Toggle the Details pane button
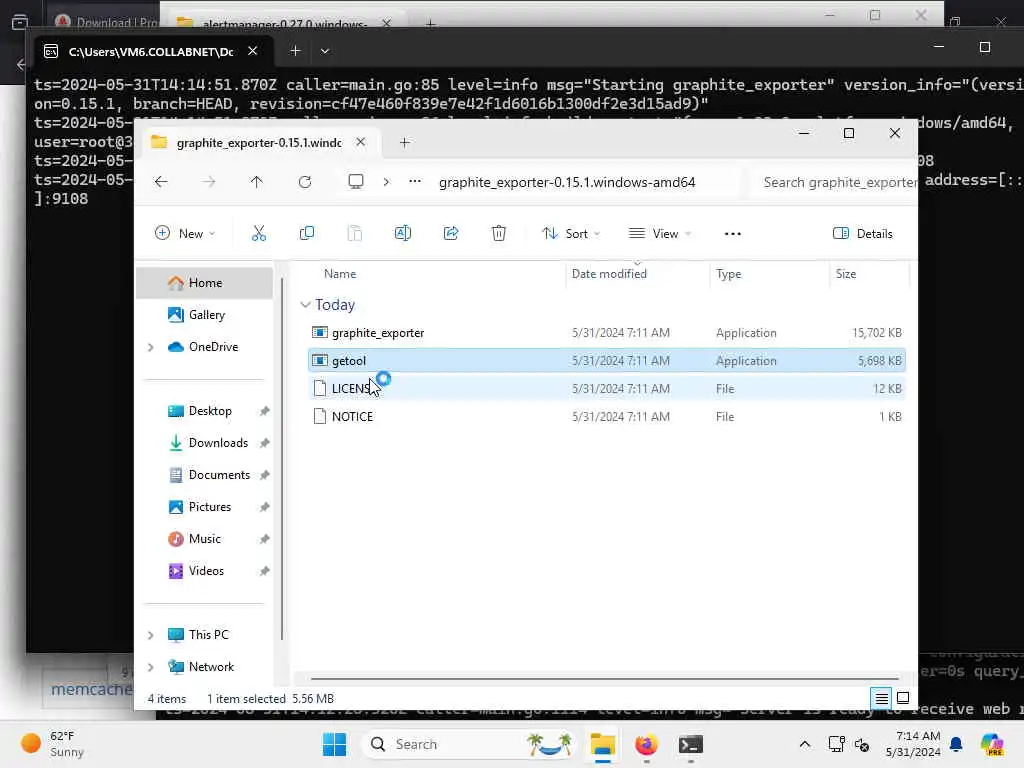This screenshot has width=1024, height=768. pos(863,233)
